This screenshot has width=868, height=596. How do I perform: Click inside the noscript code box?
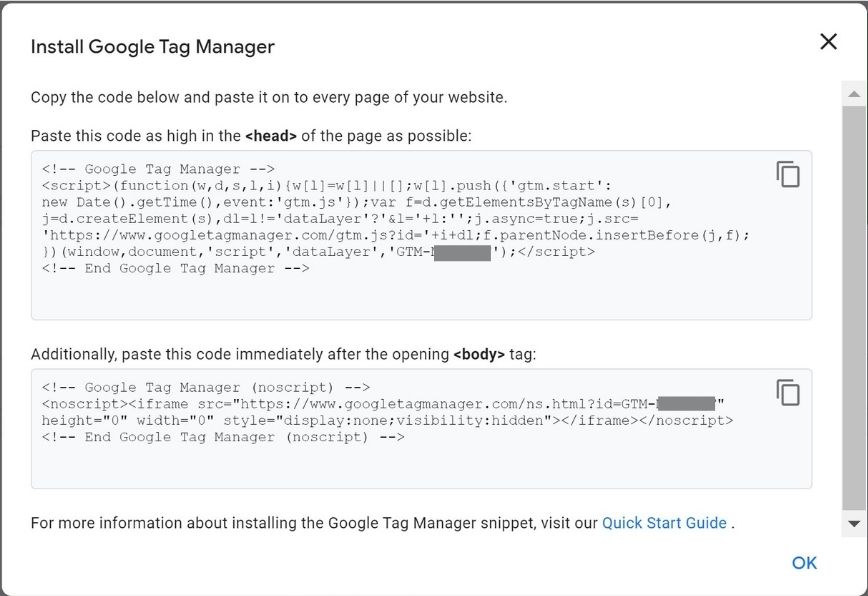click(421, 428)
